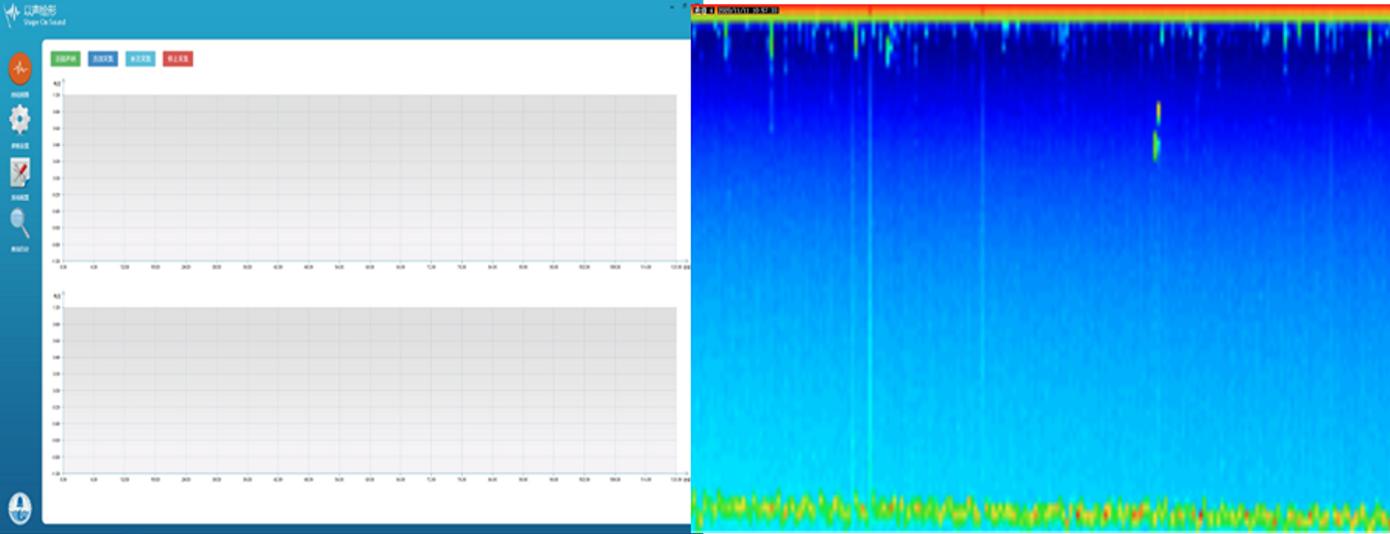Open the notepad-and-pencil configuration icon
The width and height of the screenshot is (1390, 534).
click(x=19, y=172)
